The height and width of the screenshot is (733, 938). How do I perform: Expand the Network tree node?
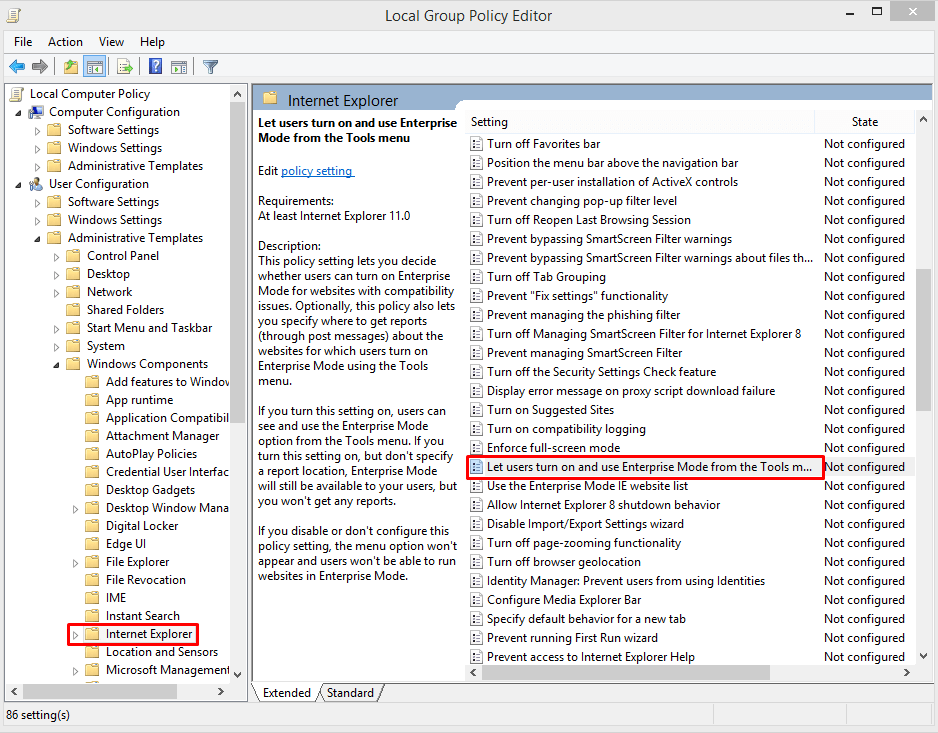coord(56,293)
